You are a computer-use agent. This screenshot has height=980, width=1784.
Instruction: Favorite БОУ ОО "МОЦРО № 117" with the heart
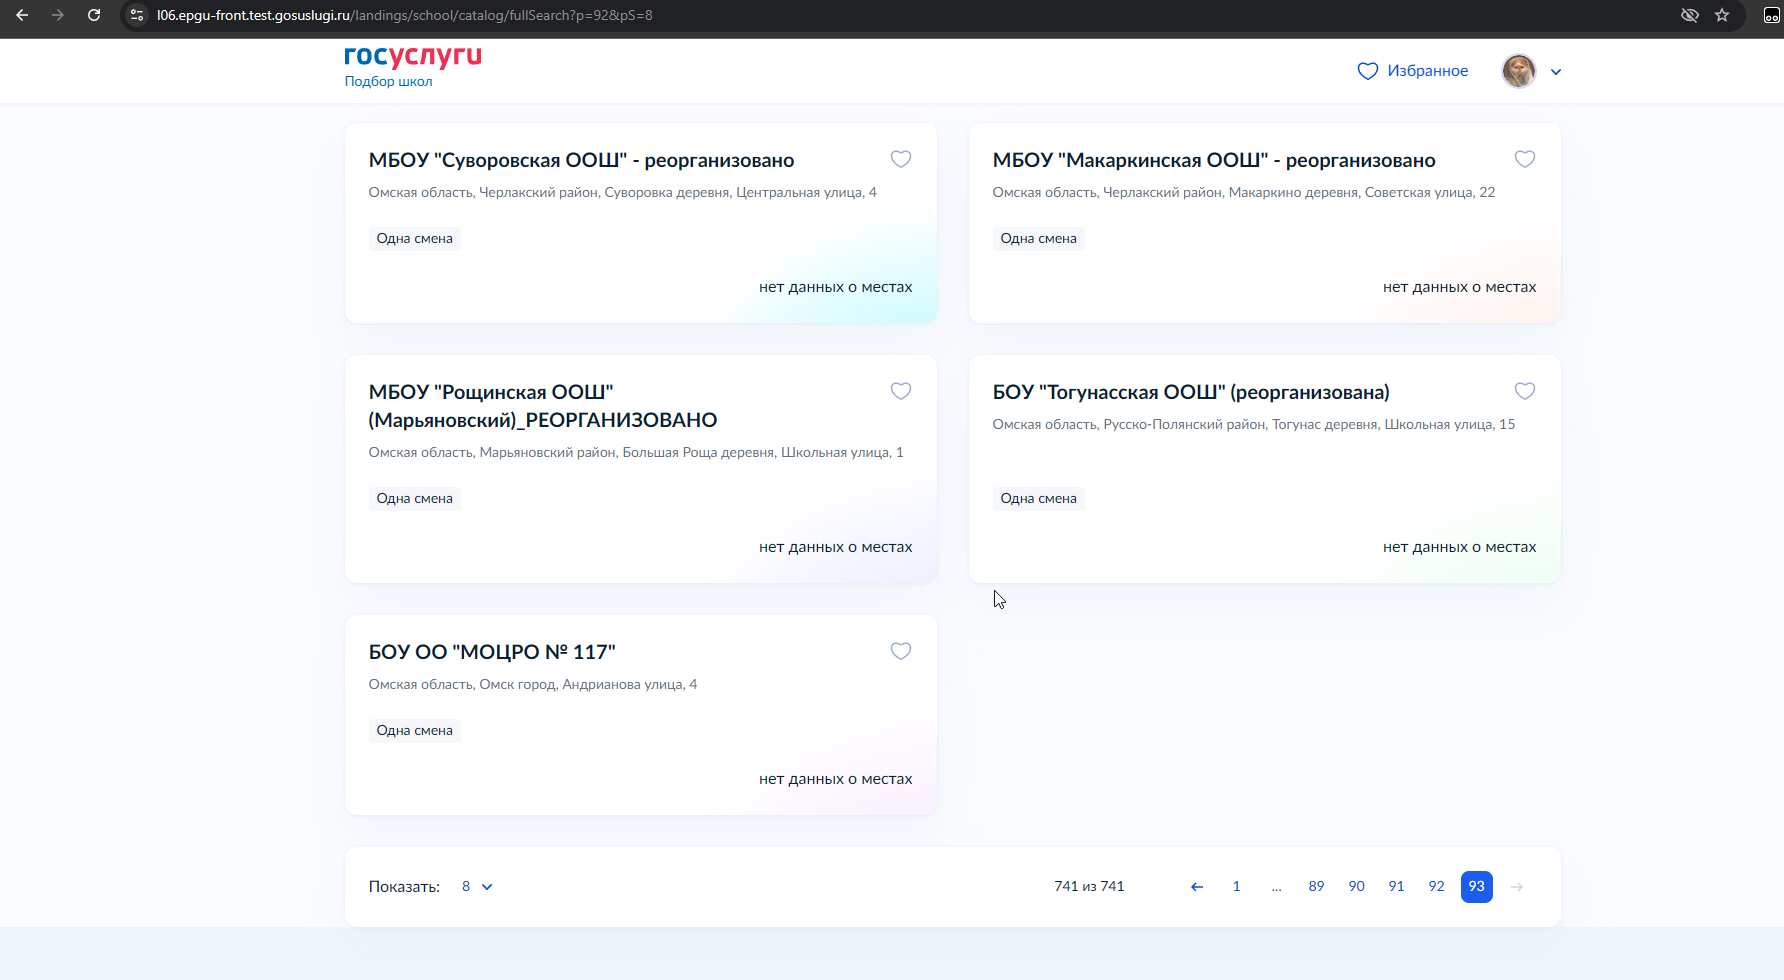tap(901, 651)
